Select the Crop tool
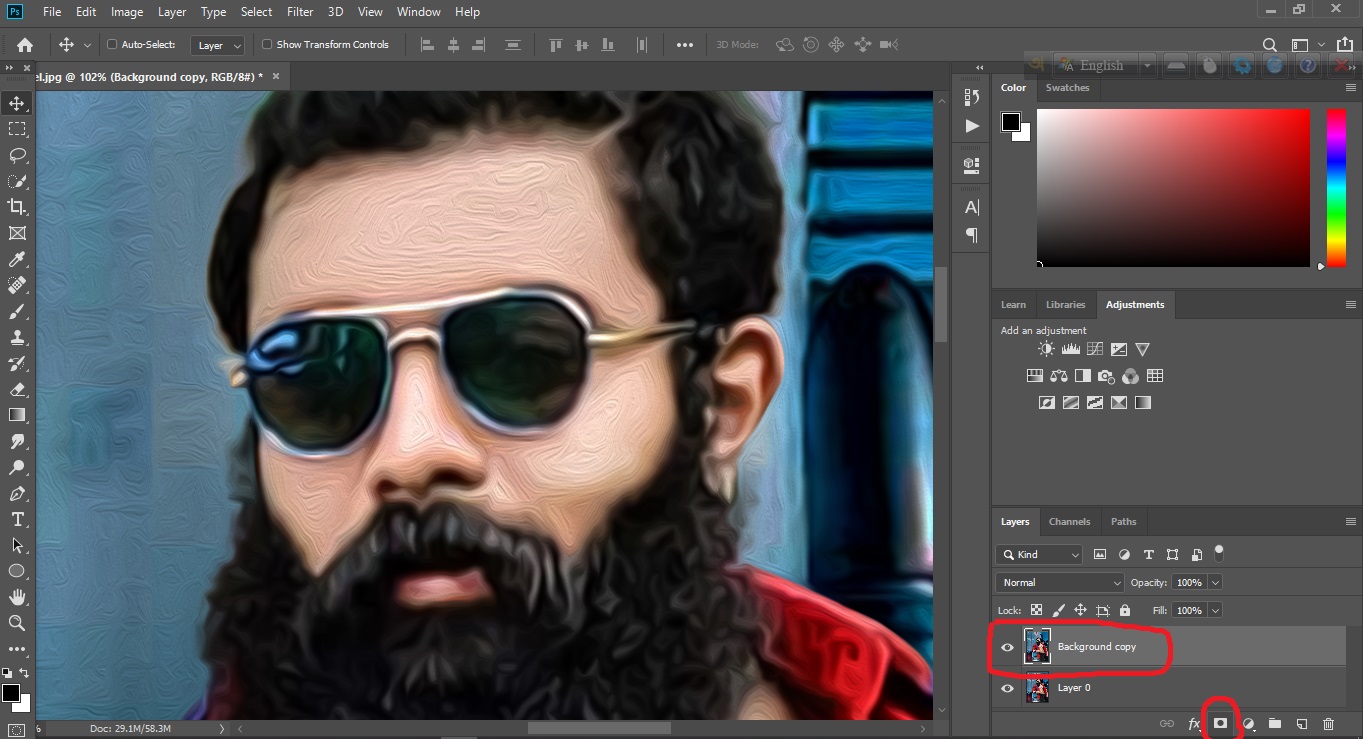 [x=17, y=207]
